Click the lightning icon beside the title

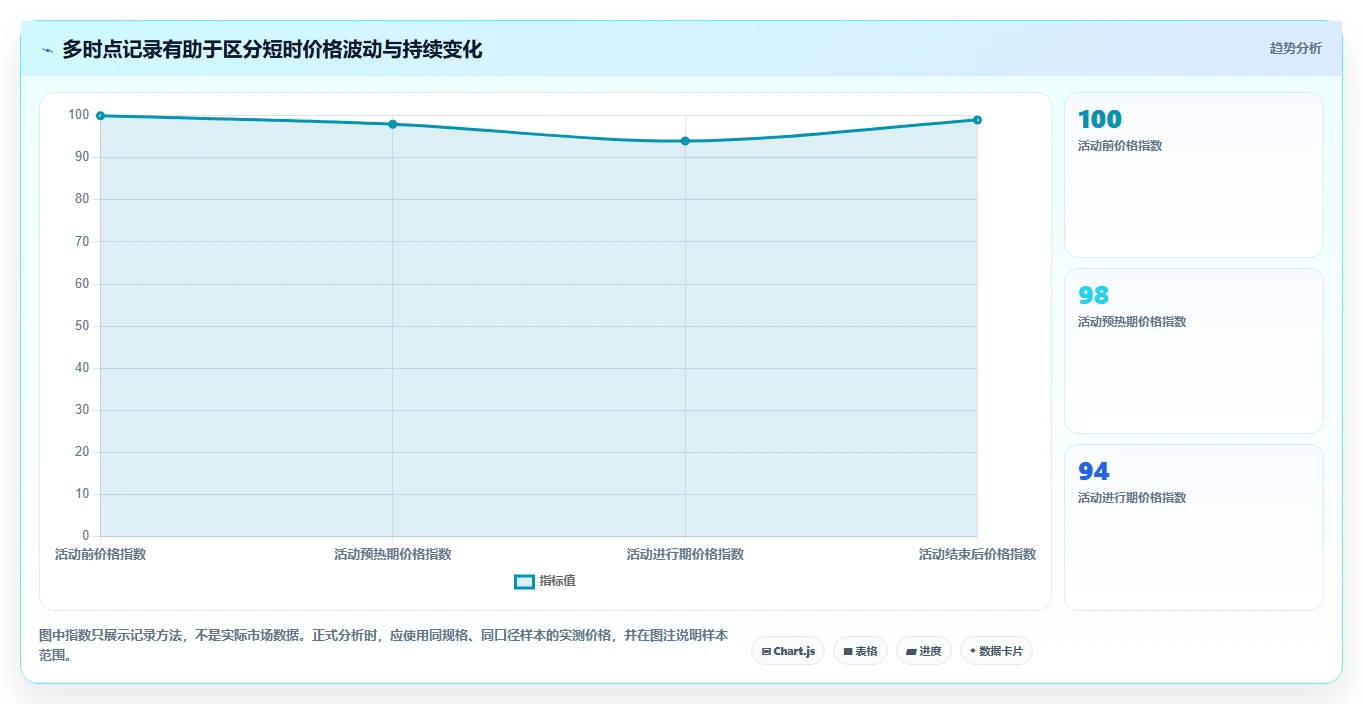[x=48, y=49]
